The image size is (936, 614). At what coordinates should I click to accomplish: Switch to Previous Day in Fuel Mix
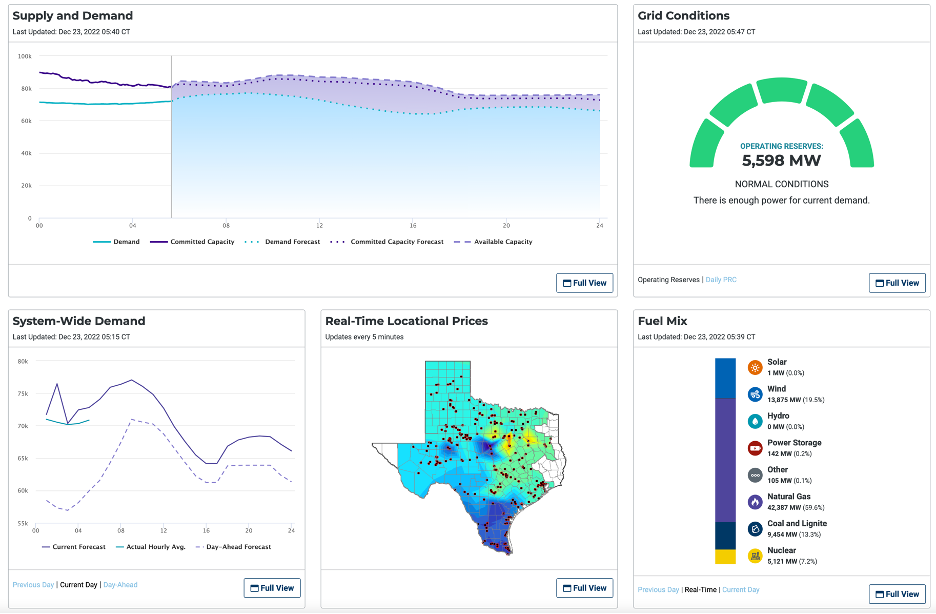click(x=657, y=588)
